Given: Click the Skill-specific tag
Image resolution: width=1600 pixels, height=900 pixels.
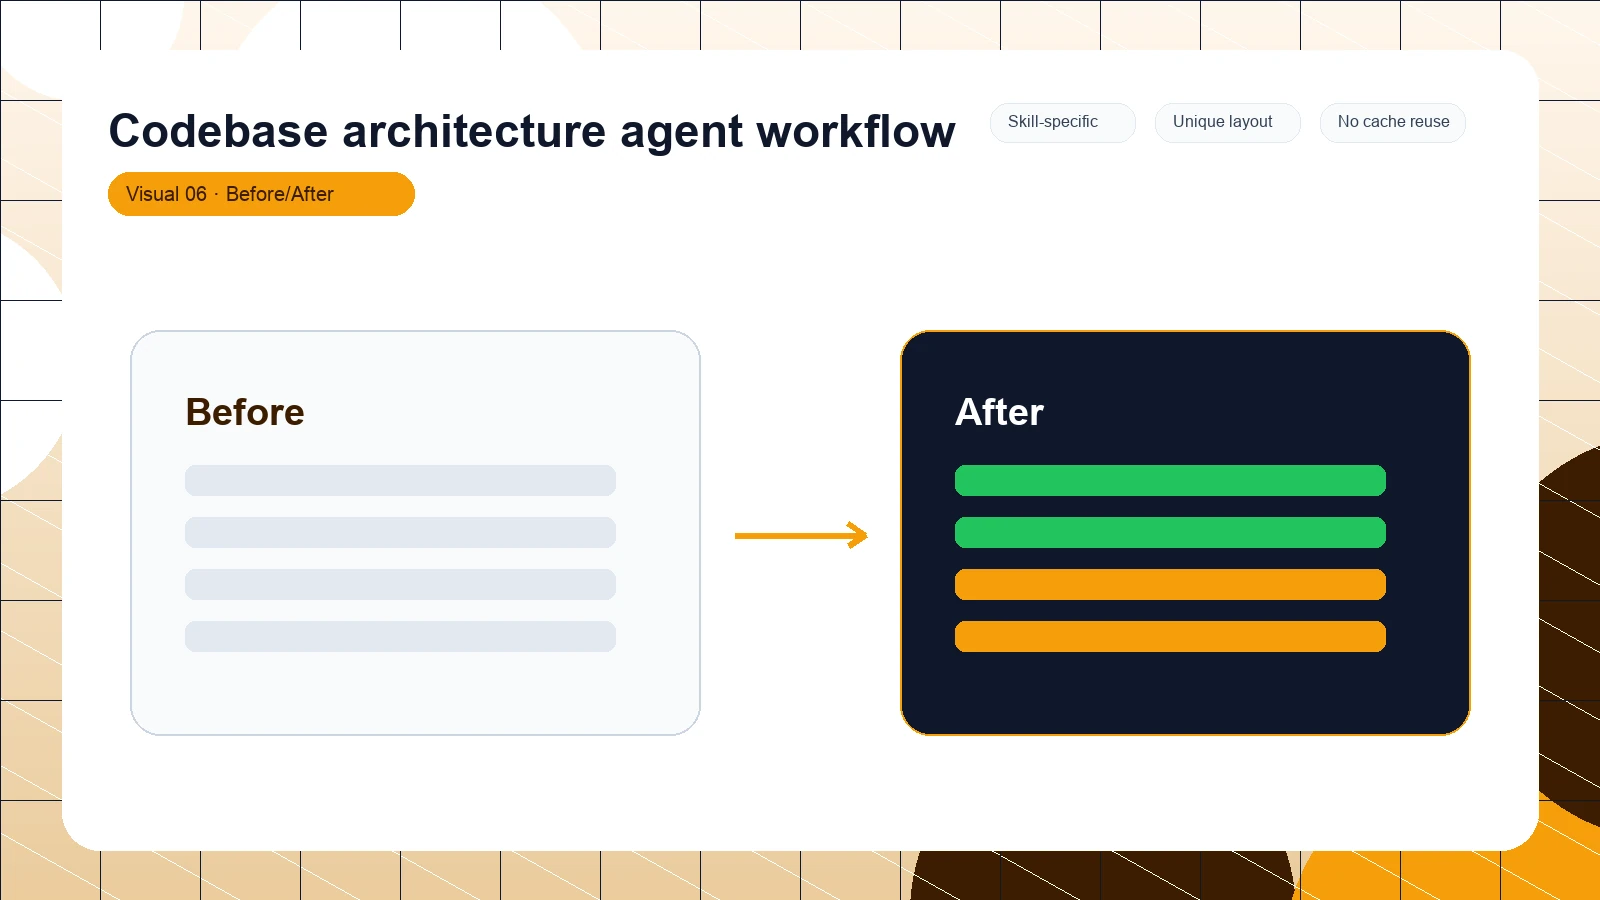Looking at the screenshot, I should (1062, 122).
